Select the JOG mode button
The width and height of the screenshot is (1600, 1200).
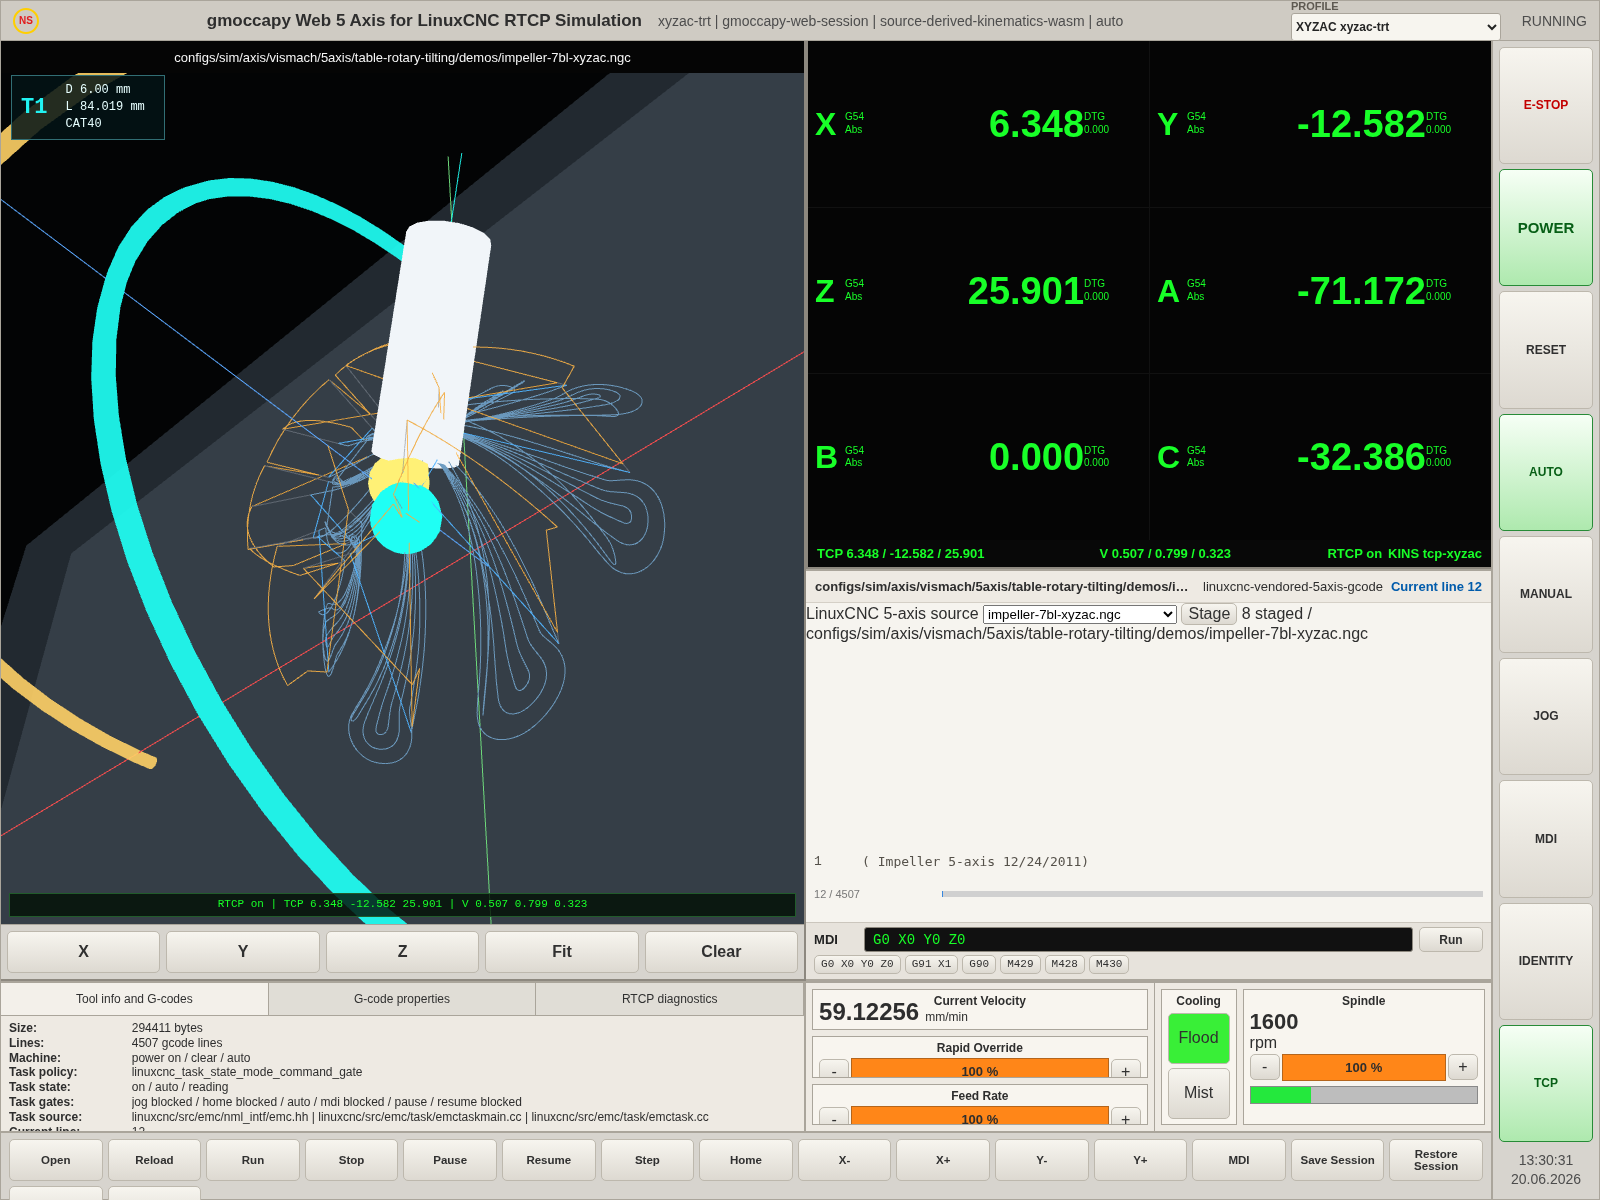click(1545, 716)
